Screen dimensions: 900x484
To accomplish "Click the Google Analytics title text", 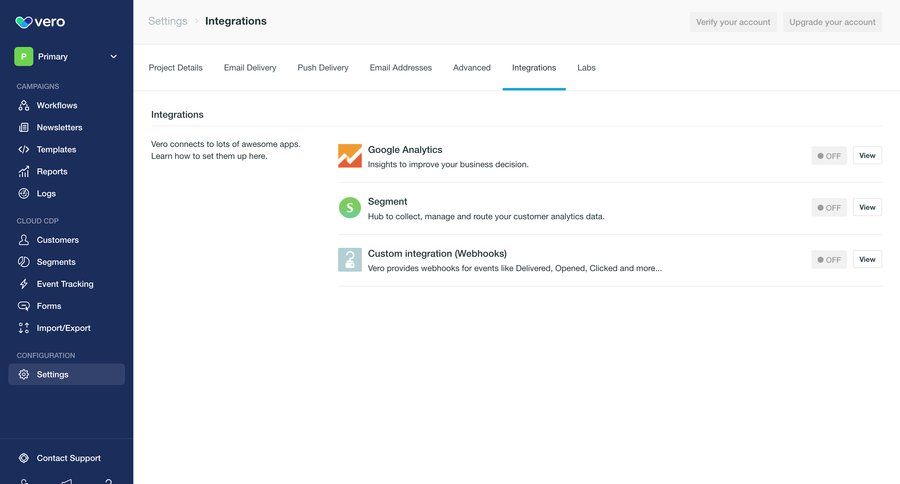I will 405,149.
